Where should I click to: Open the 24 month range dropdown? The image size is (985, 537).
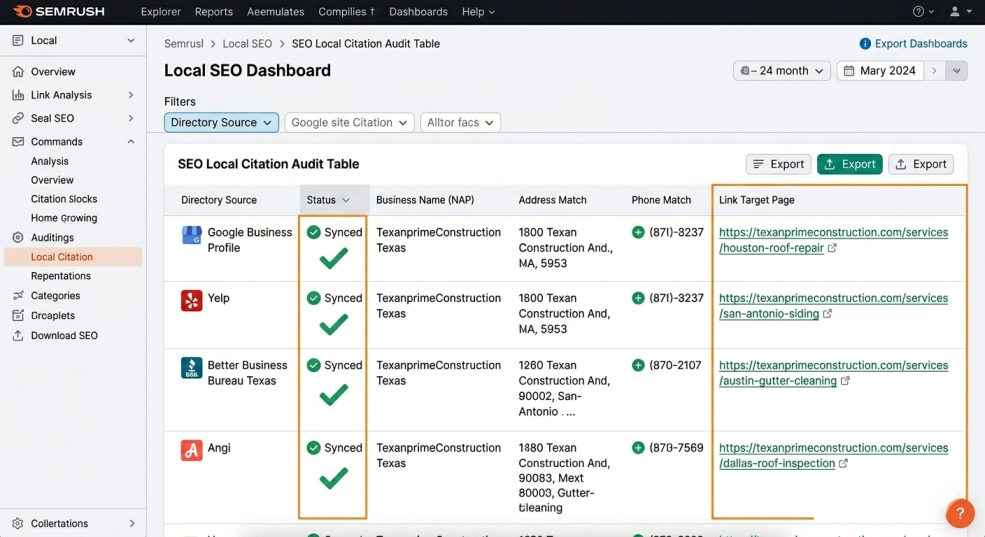pos(781,70)
